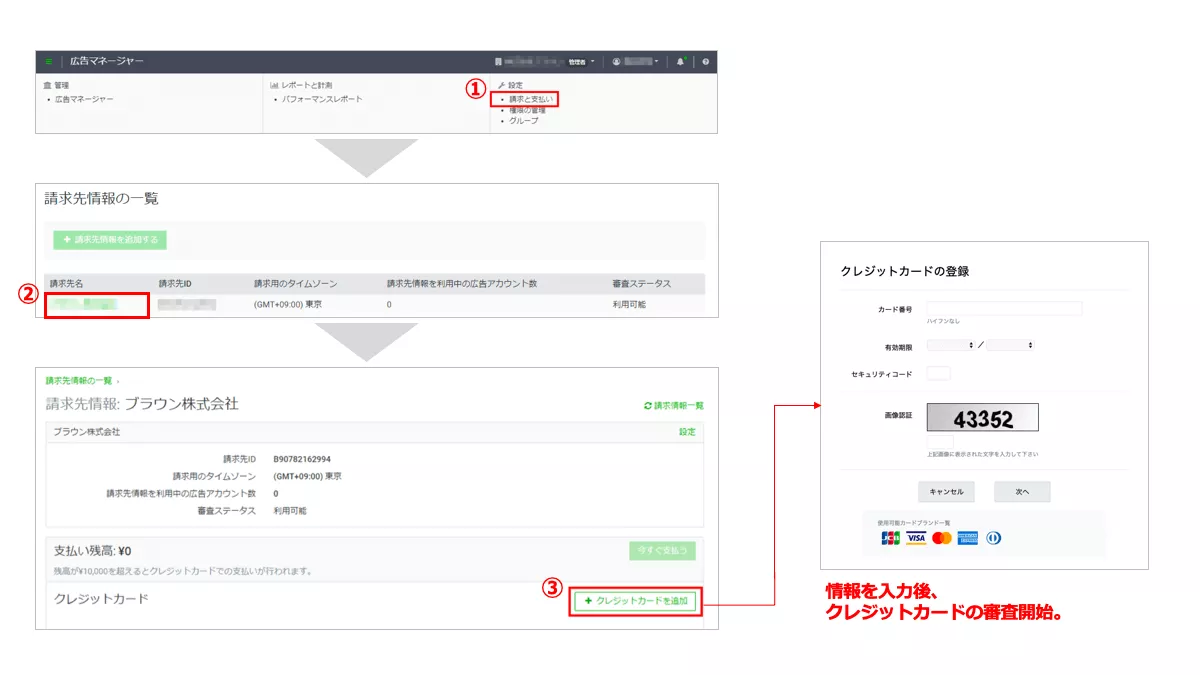The width and height of the screenshot is (1200, 675).
Task: Open the expiry month dropdown
Action: click(951, 345)
